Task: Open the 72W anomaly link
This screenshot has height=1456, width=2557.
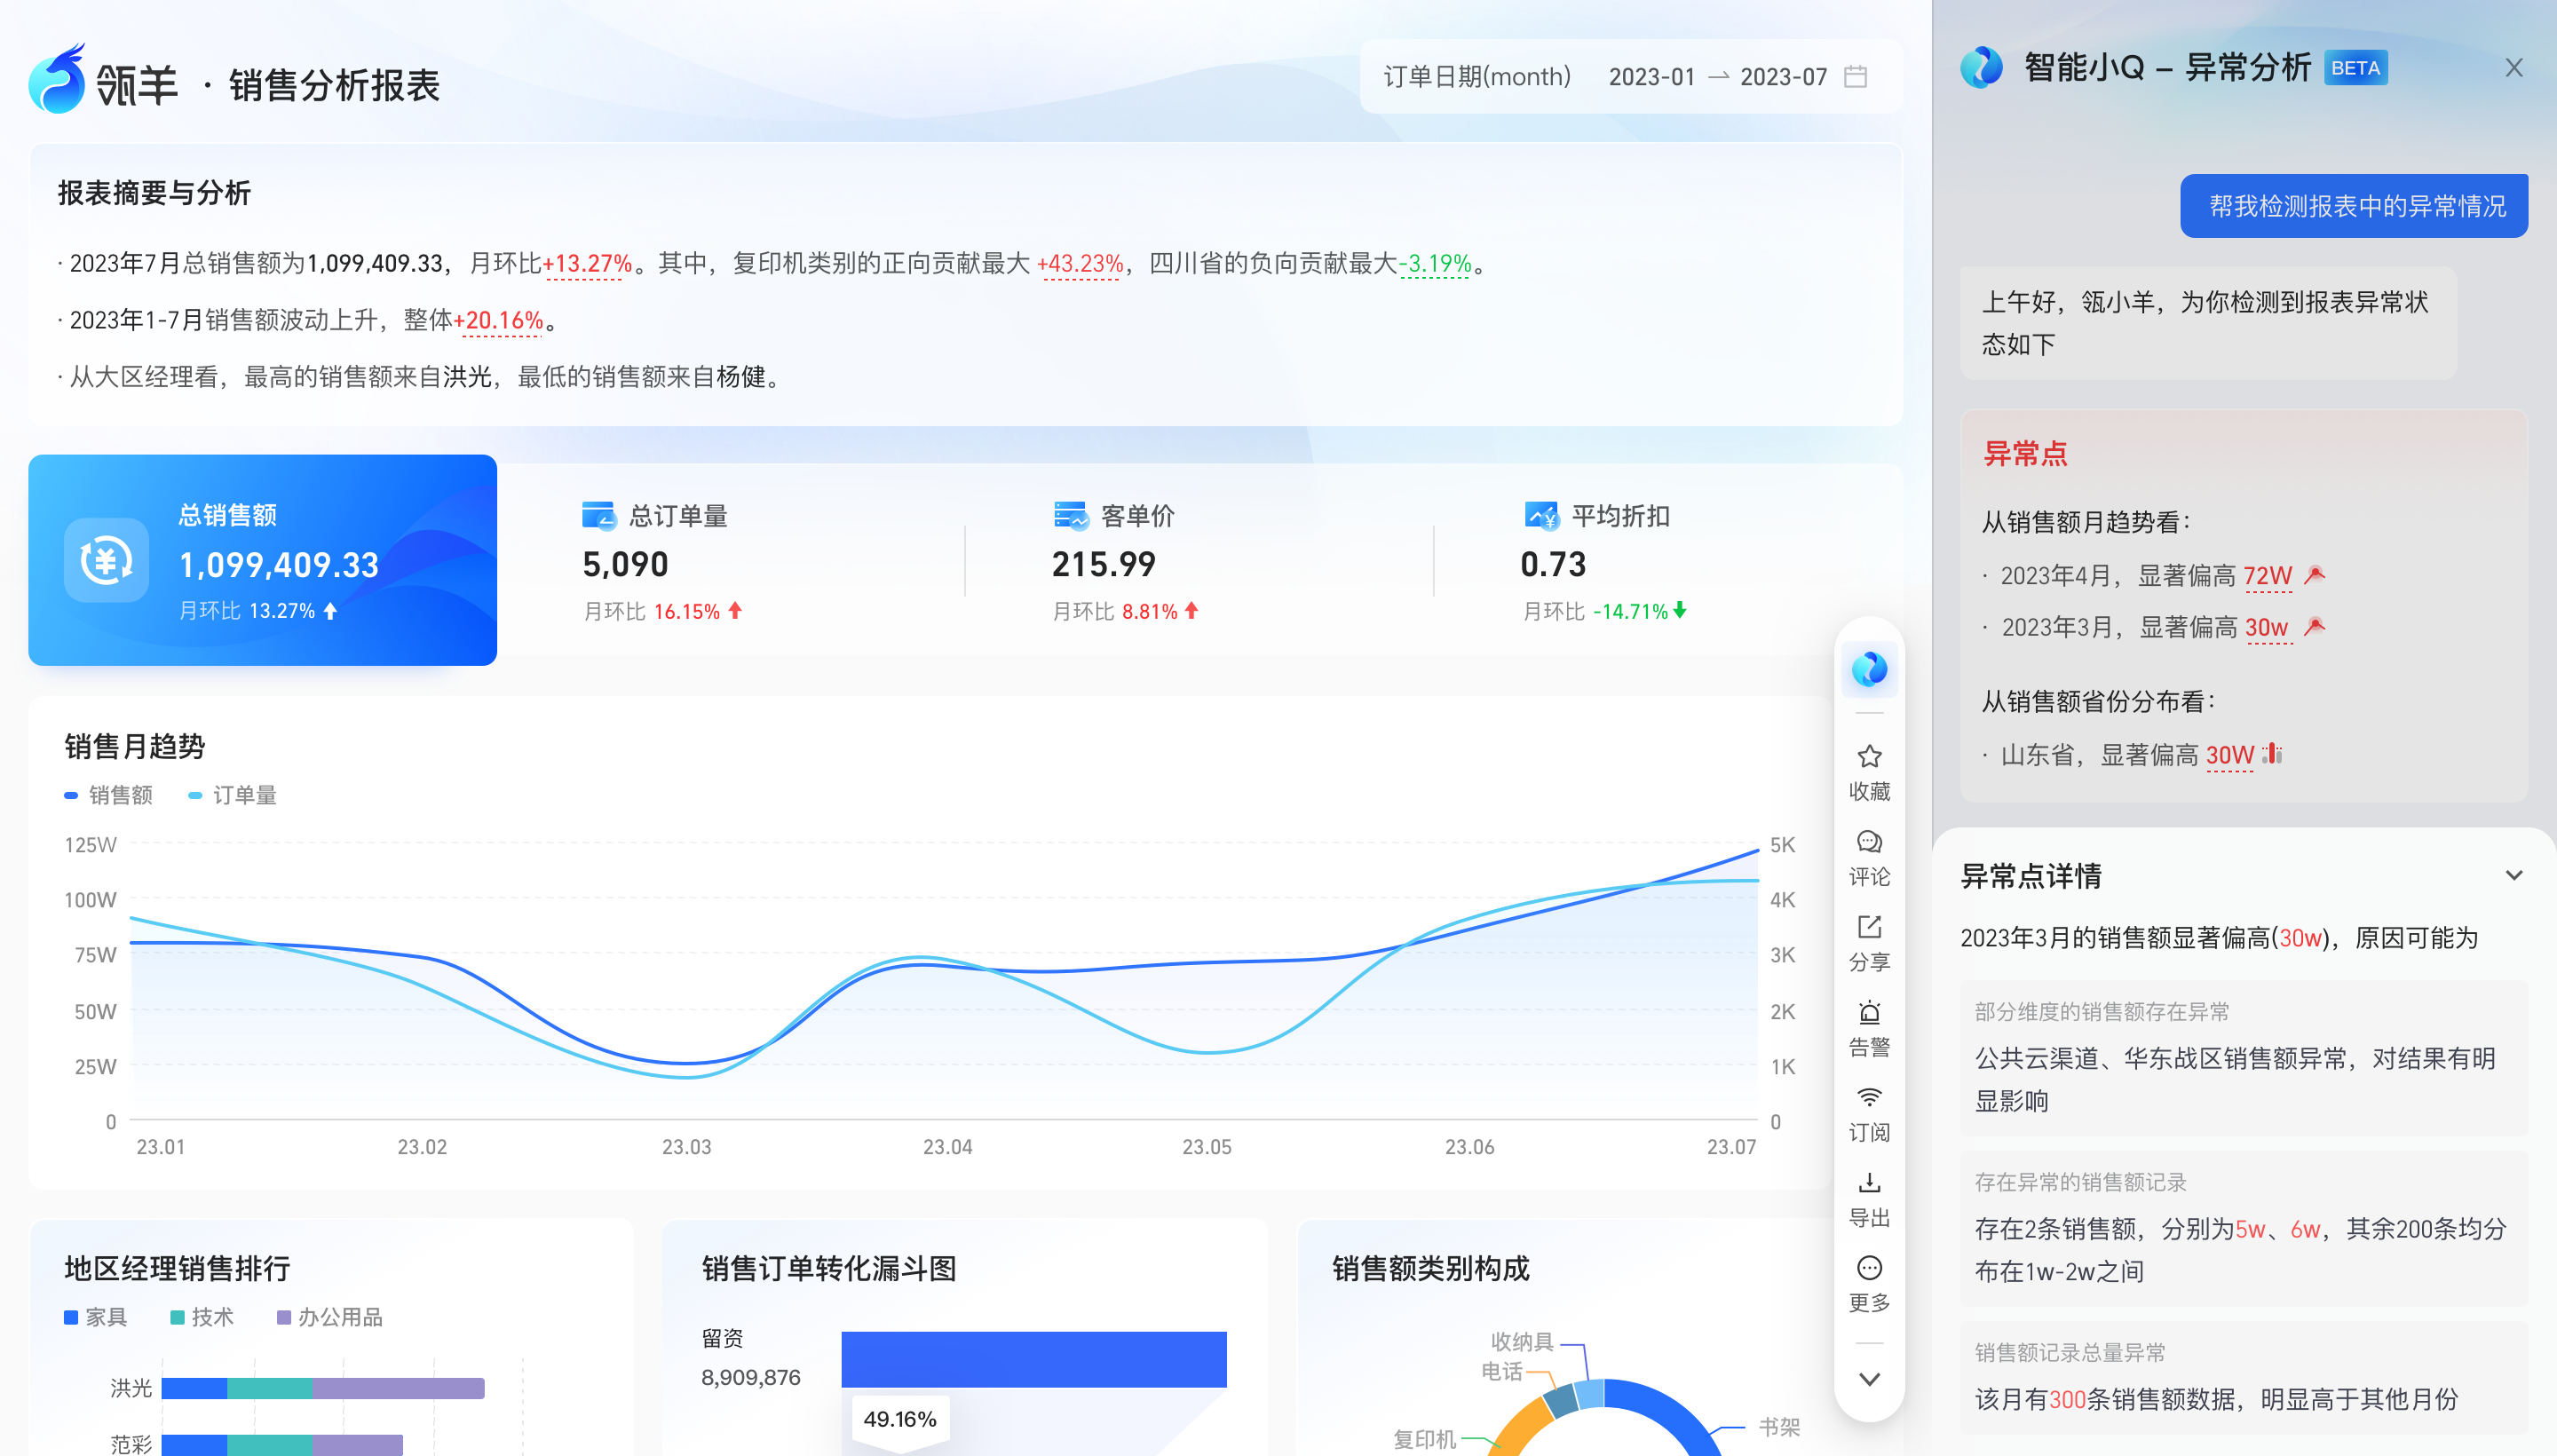Action: pyautogui.click(x=2267, y=576)
